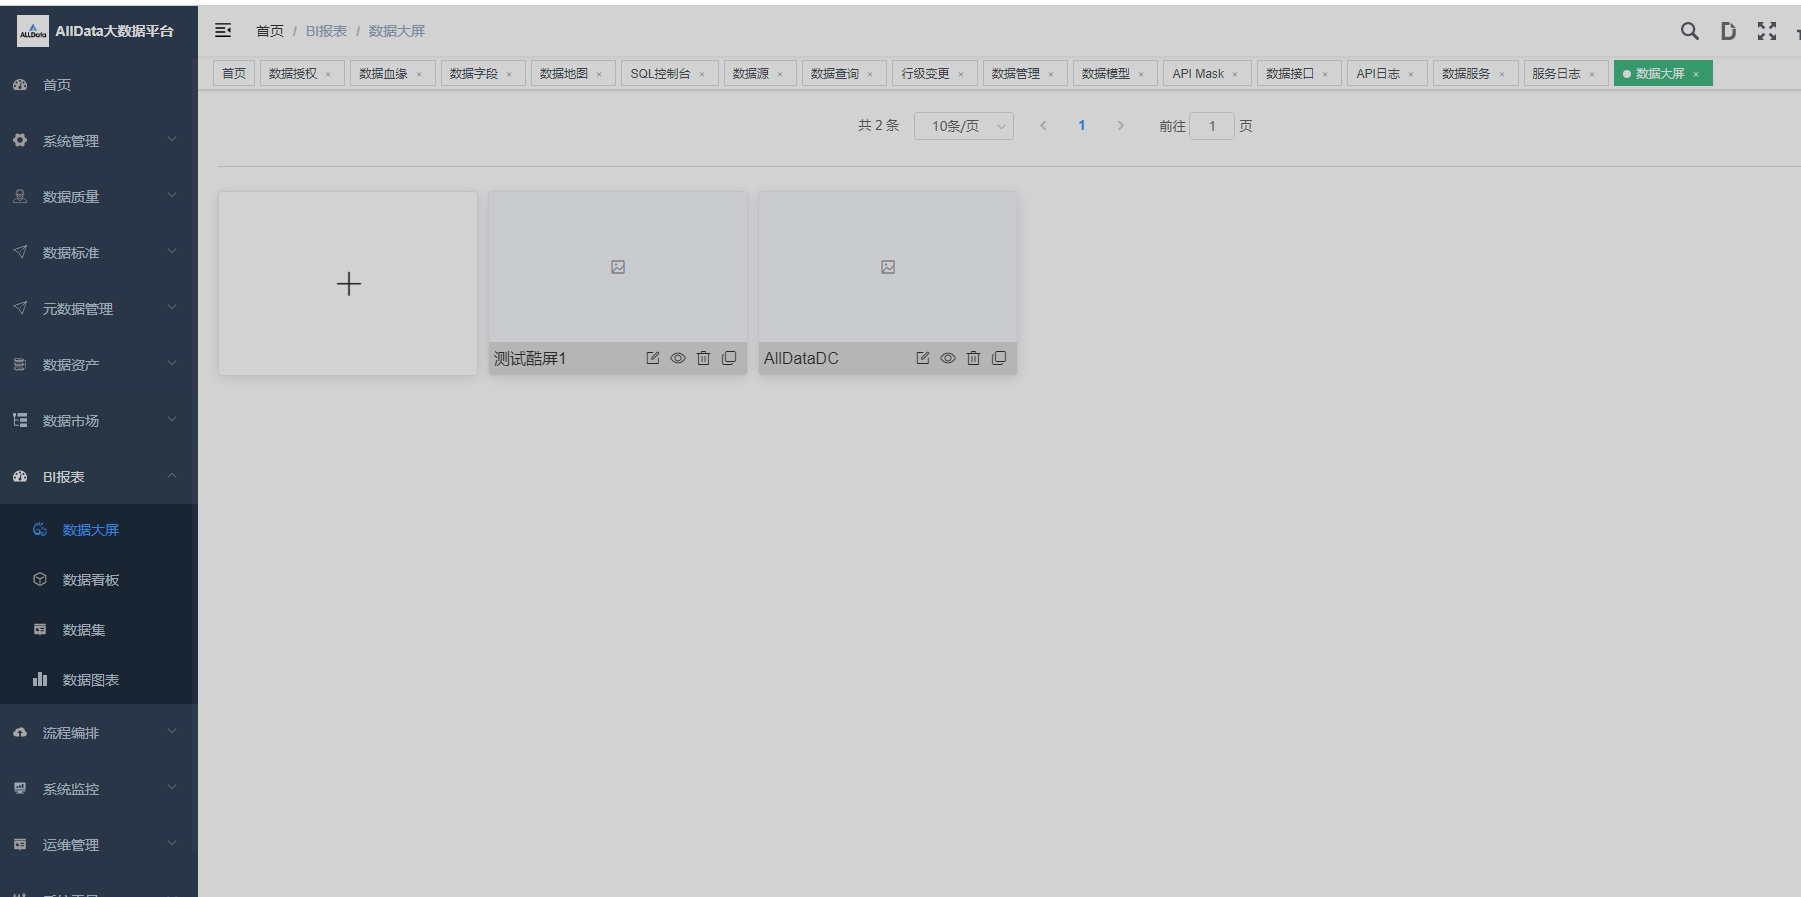The width and height of the screenshot is (1801, 897).
Task: Copy the 测试酷屏1 screen
Action: [729, 358]
